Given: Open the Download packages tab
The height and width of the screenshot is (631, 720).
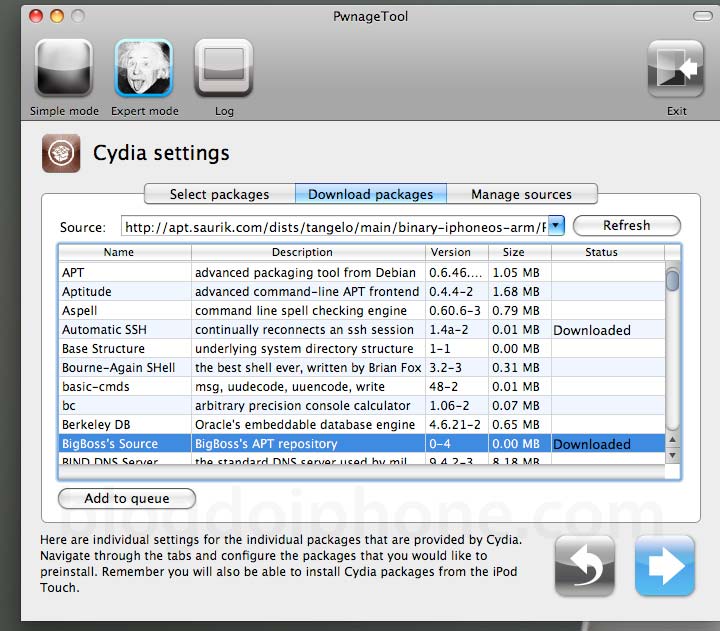Looking at the screenshot, I should 371,194.
